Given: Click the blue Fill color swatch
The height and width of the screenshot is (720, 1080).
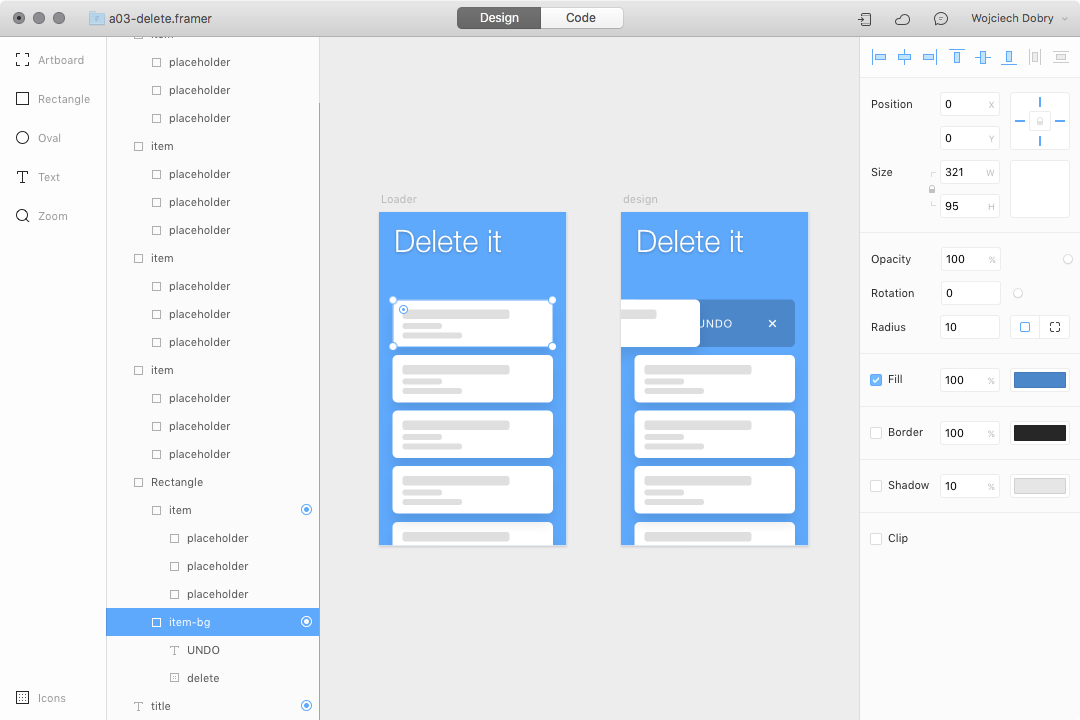Looking at the screenshot, I should pyautogui.click(x=1039, y=379).
